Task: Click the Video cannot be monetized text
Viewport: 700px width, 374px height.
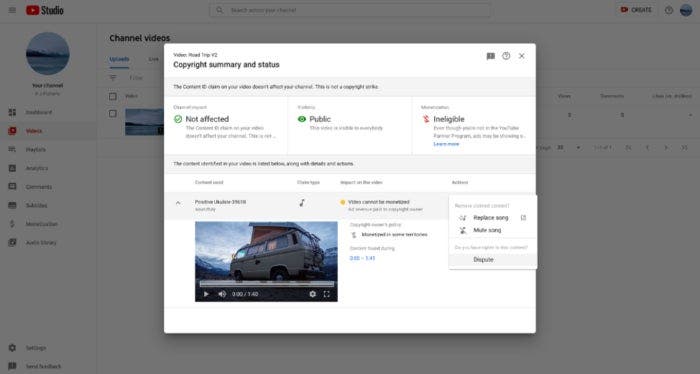Action: pos(379,202)
